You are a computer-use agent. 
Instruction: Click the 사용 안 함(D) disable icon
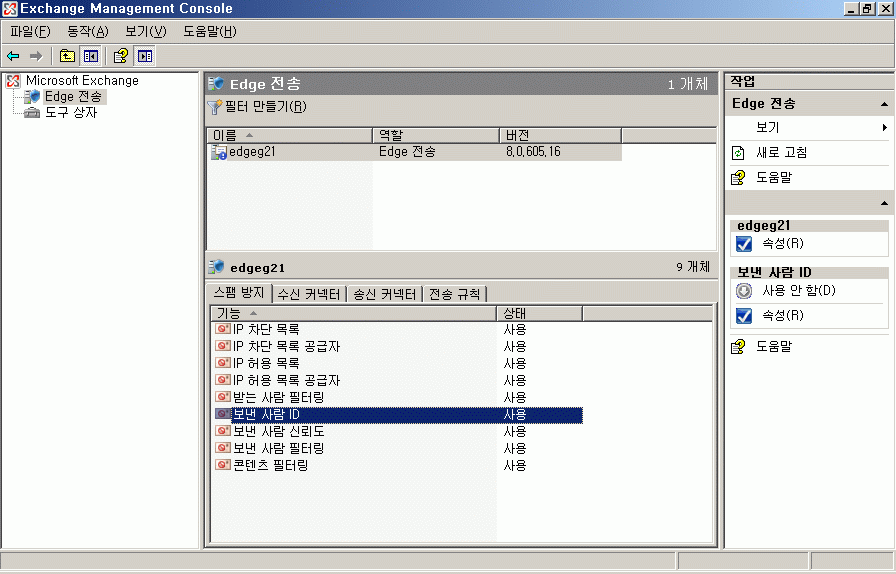[744, 291]
